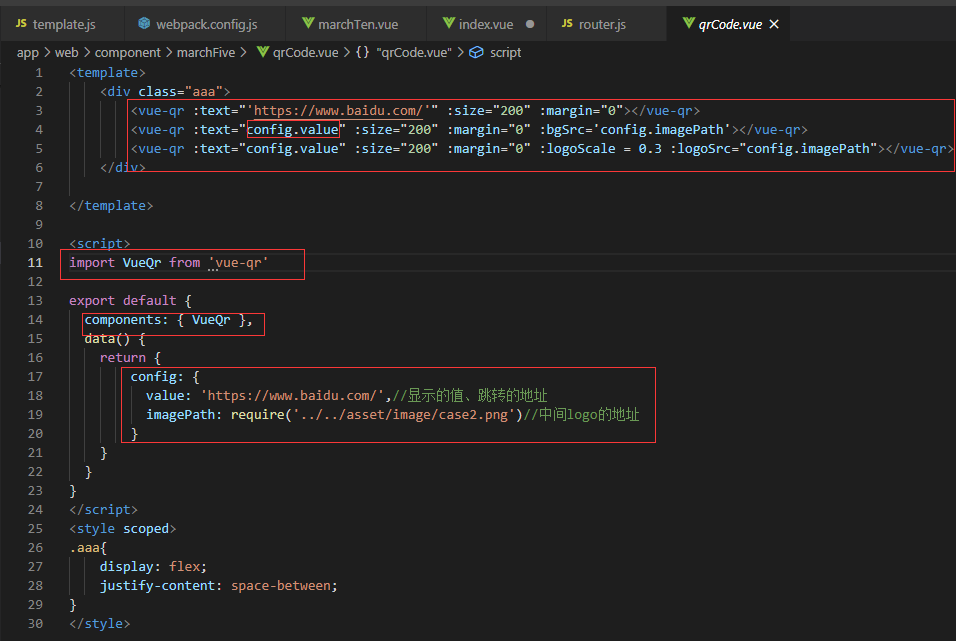Screen dimensions: 956x641
Task: Click 'components:' on line 14
Action: pos(126,320)
